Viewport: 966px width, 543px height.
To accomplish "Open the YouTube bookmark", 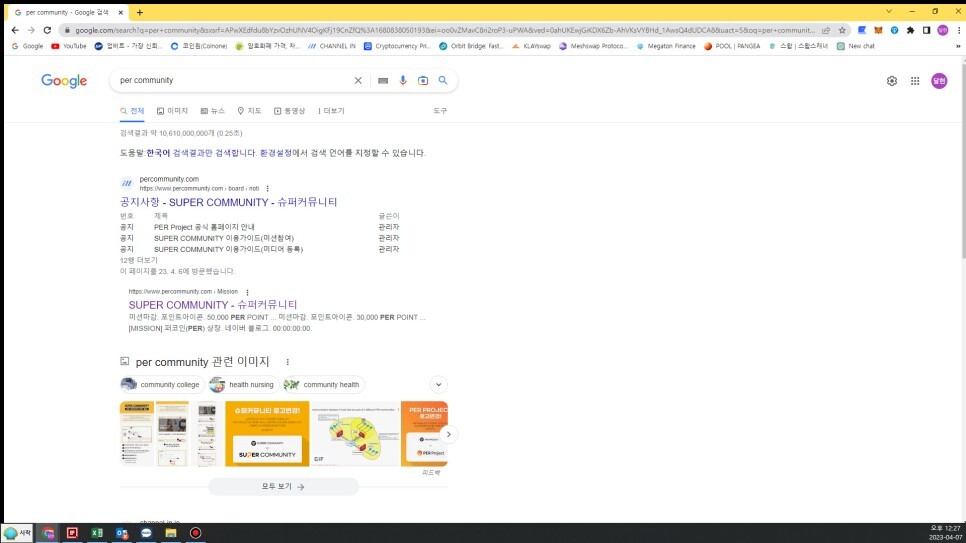I will tap(68, 46).
